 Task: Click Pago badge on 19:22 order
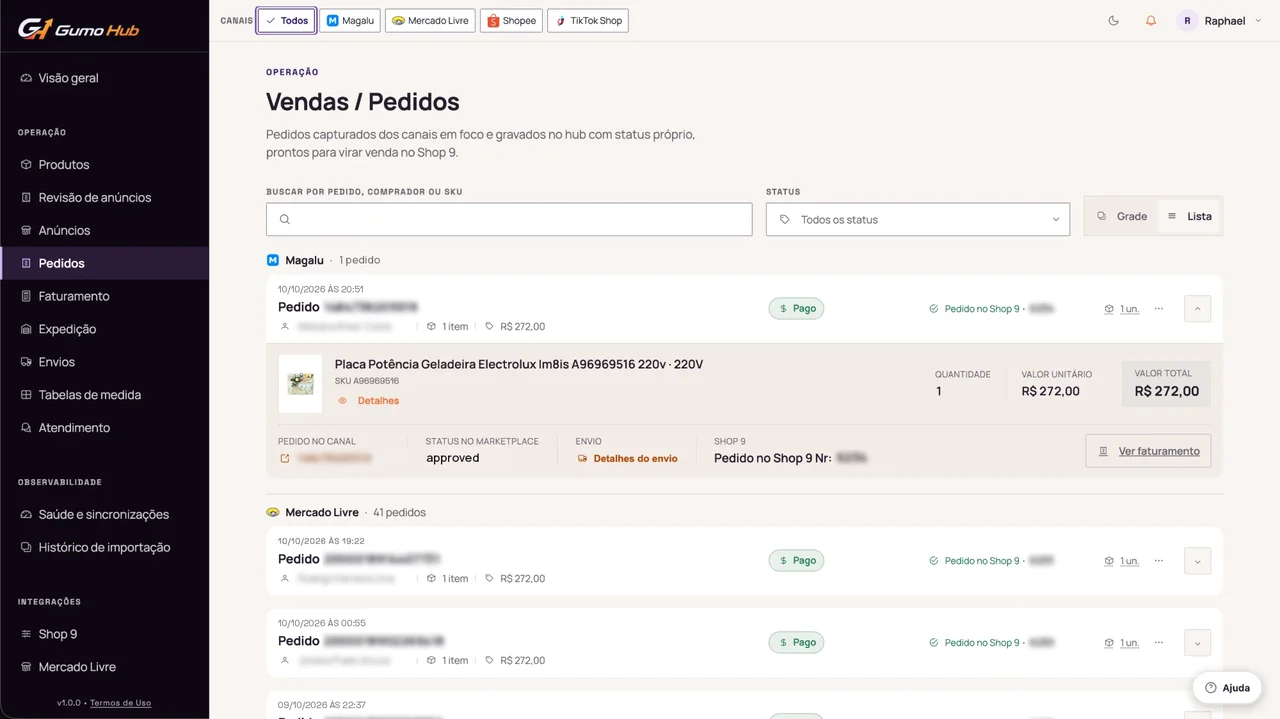(x=797, y=561)
